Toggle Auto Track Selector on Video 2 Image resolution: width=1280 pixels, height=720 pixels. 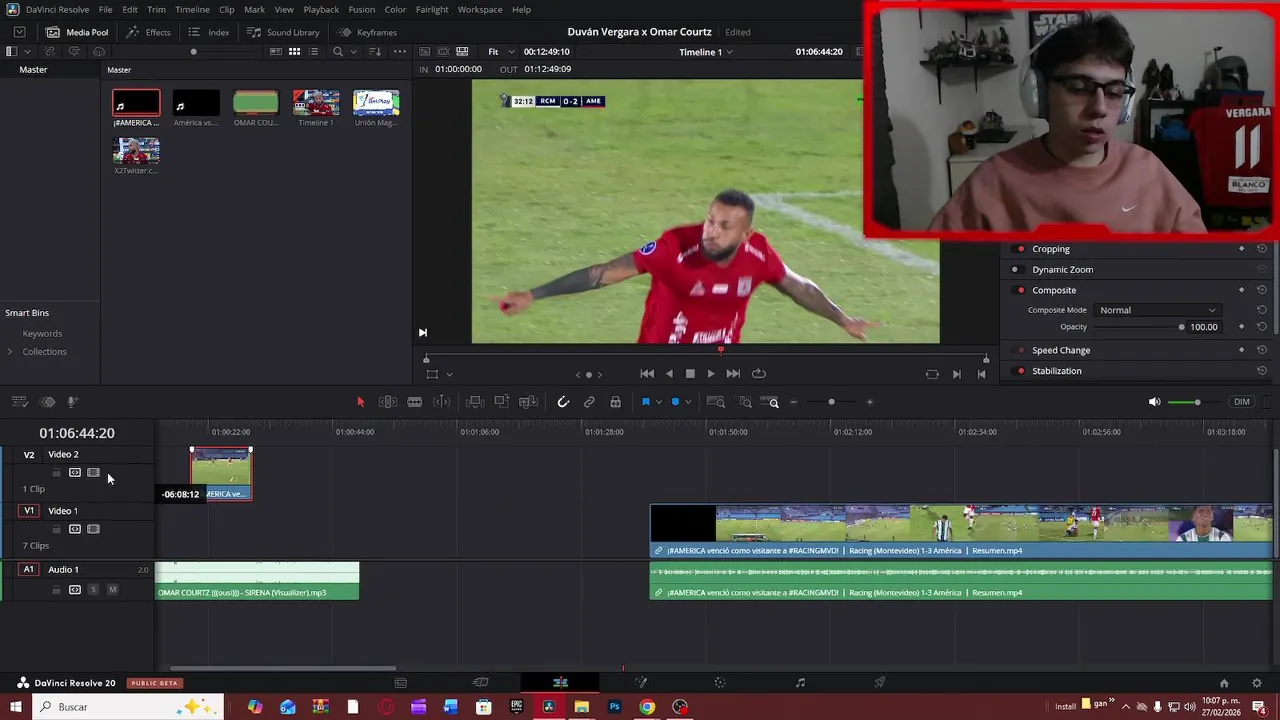pyautogui.click(x=75, y=473)
